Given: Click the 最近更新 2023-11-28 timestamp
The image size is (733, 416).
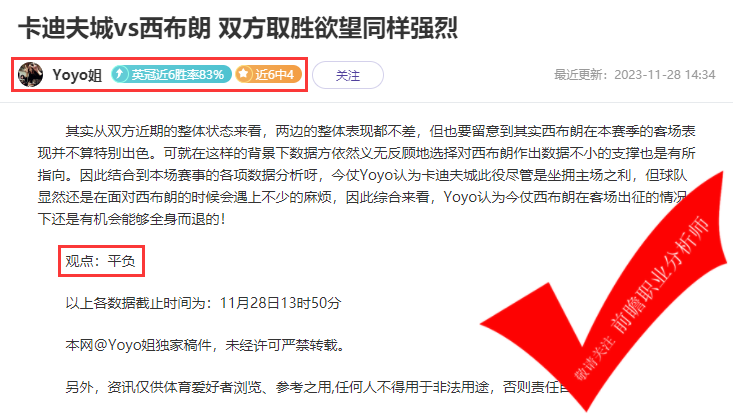Looking at the screenshot, I should (x=634, y=75).
